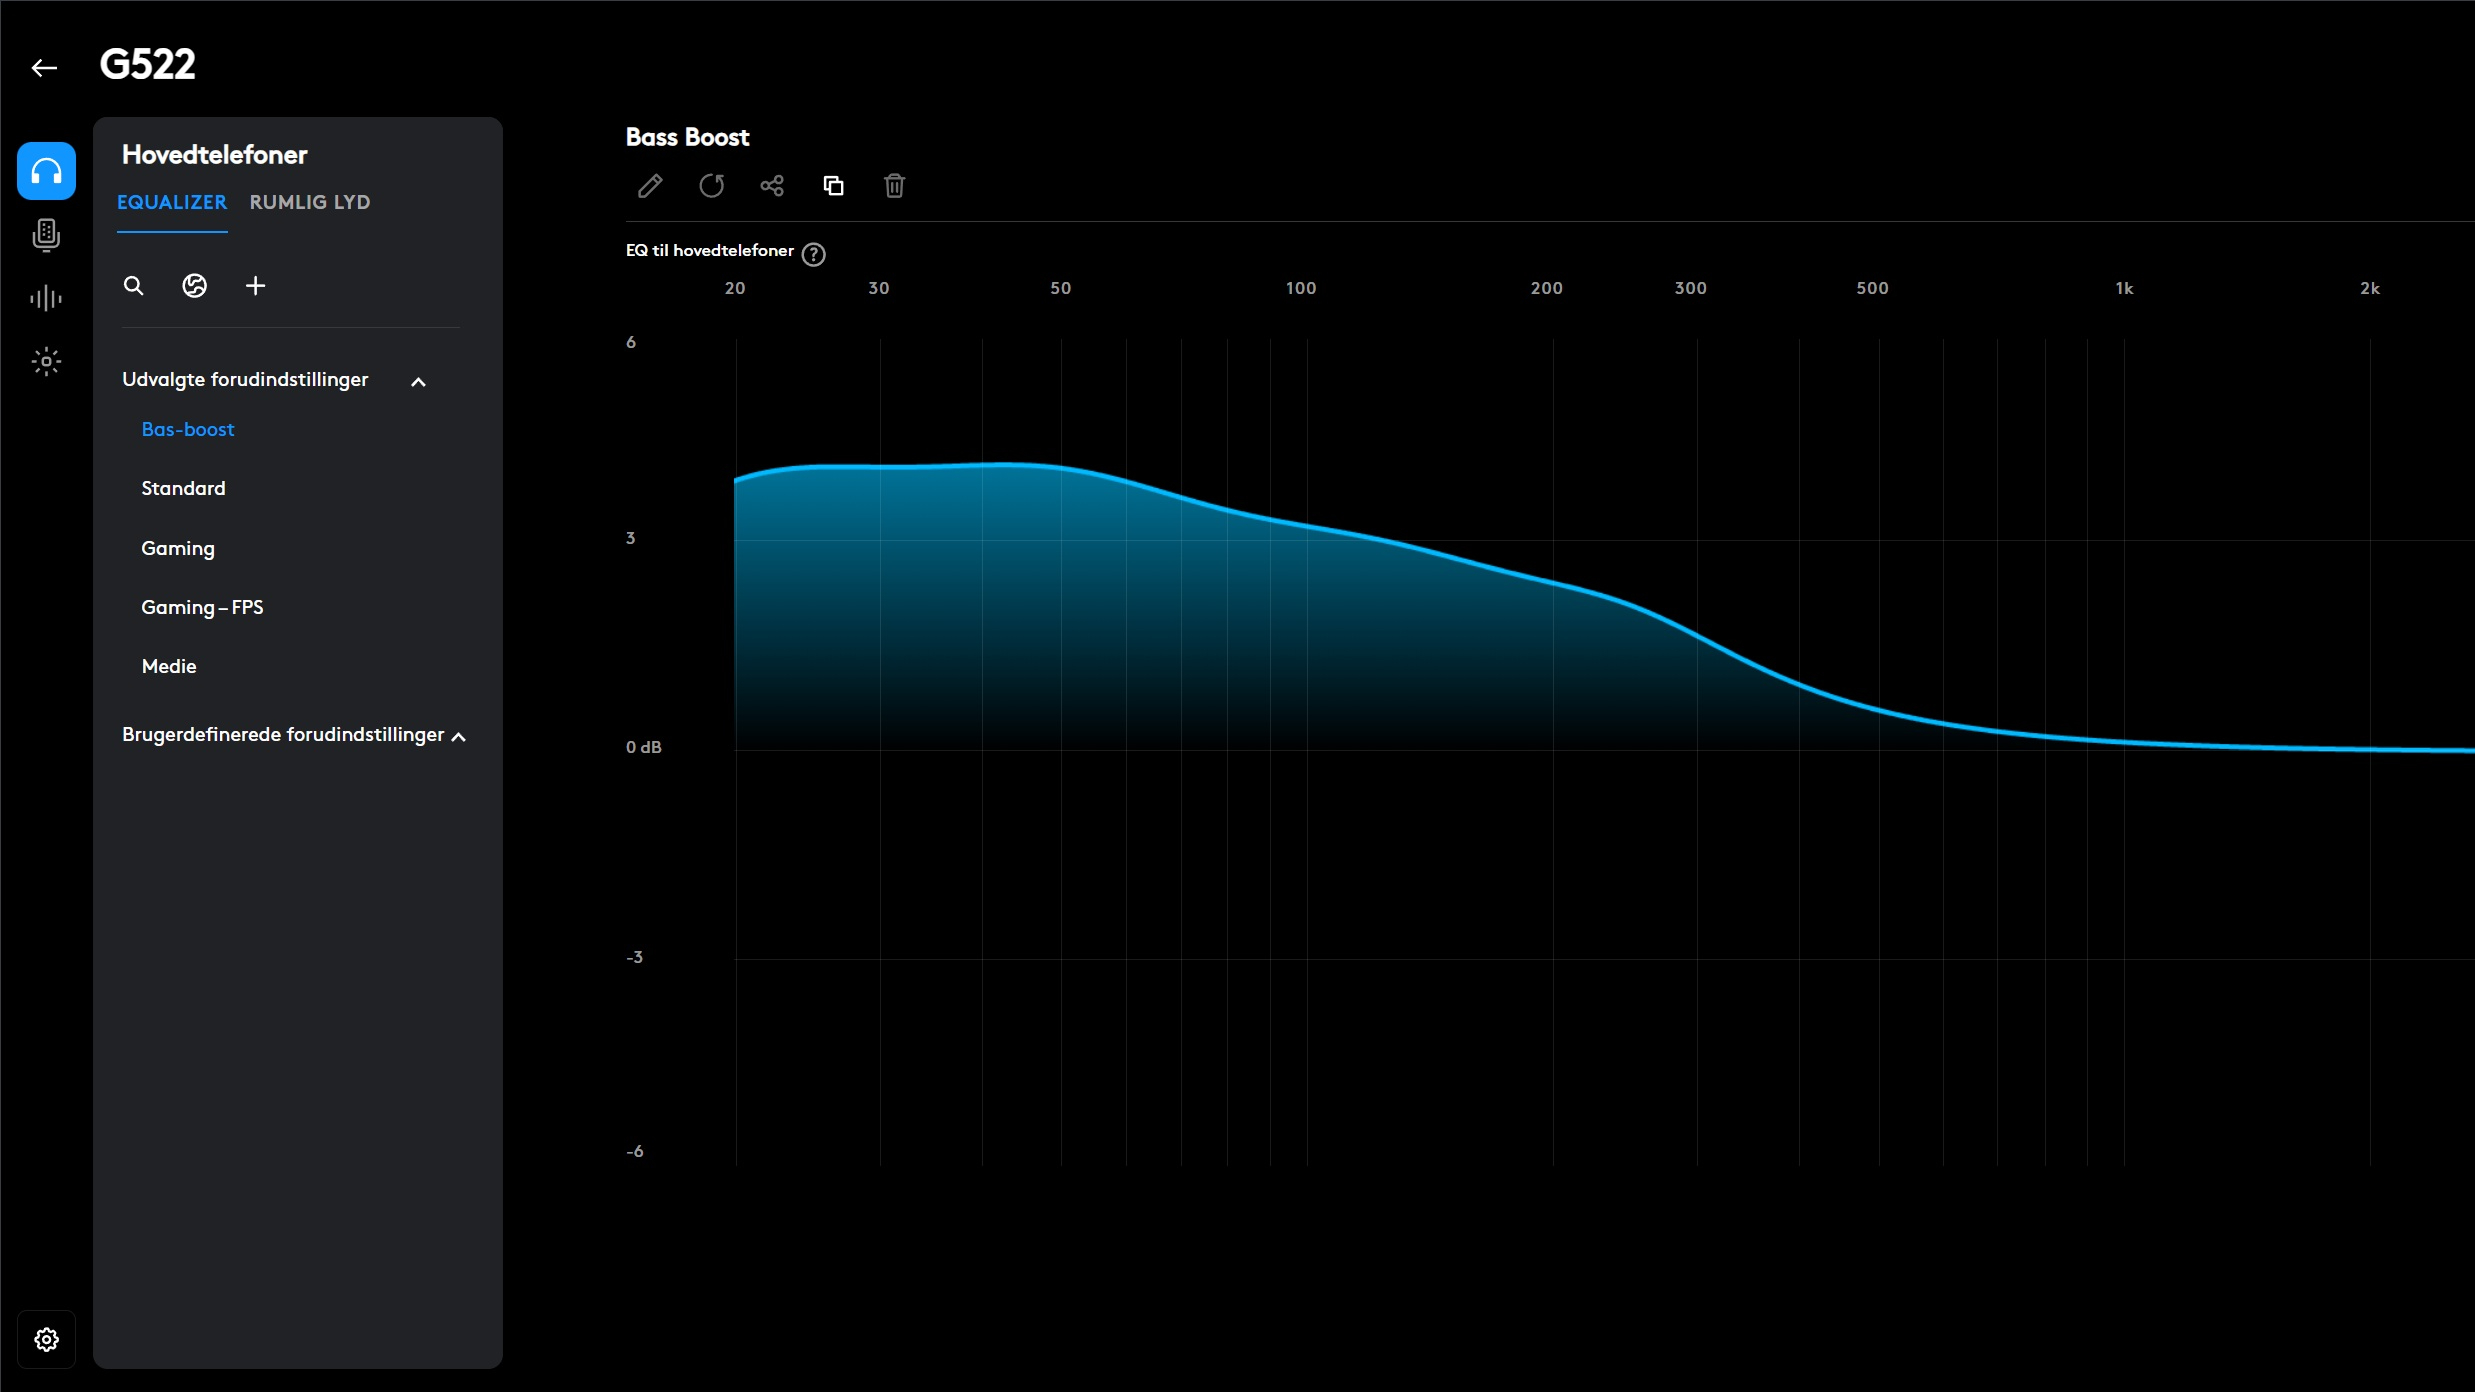Select the headphones icon in the sidebar
The height and width of the screenshot is (1392, 2475).
[46, 171]
